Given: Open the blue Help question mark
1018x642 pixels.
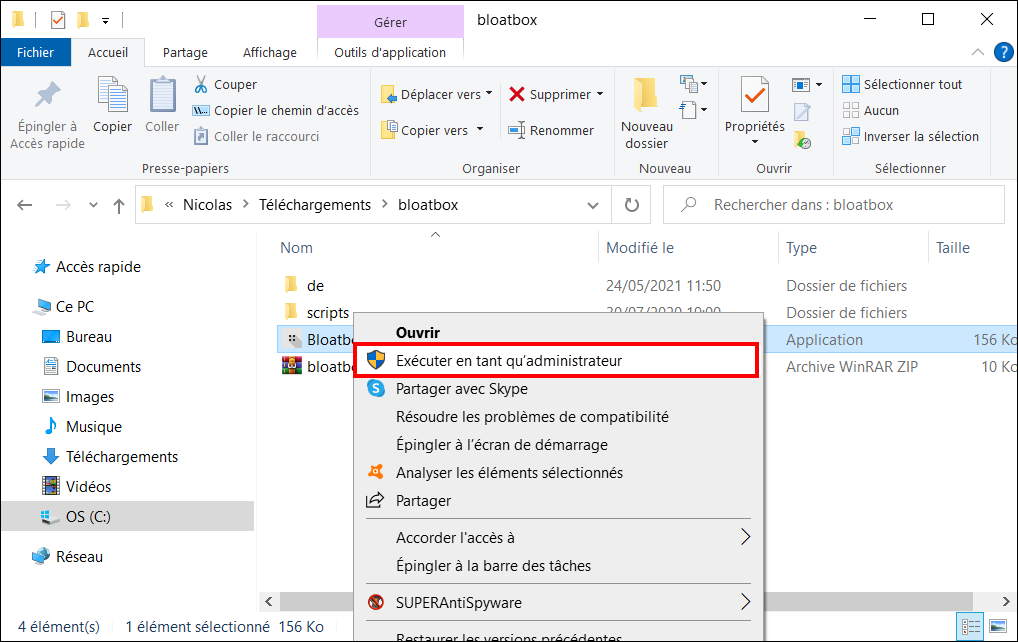Looking at the screenshot, I should [1004, 53].
